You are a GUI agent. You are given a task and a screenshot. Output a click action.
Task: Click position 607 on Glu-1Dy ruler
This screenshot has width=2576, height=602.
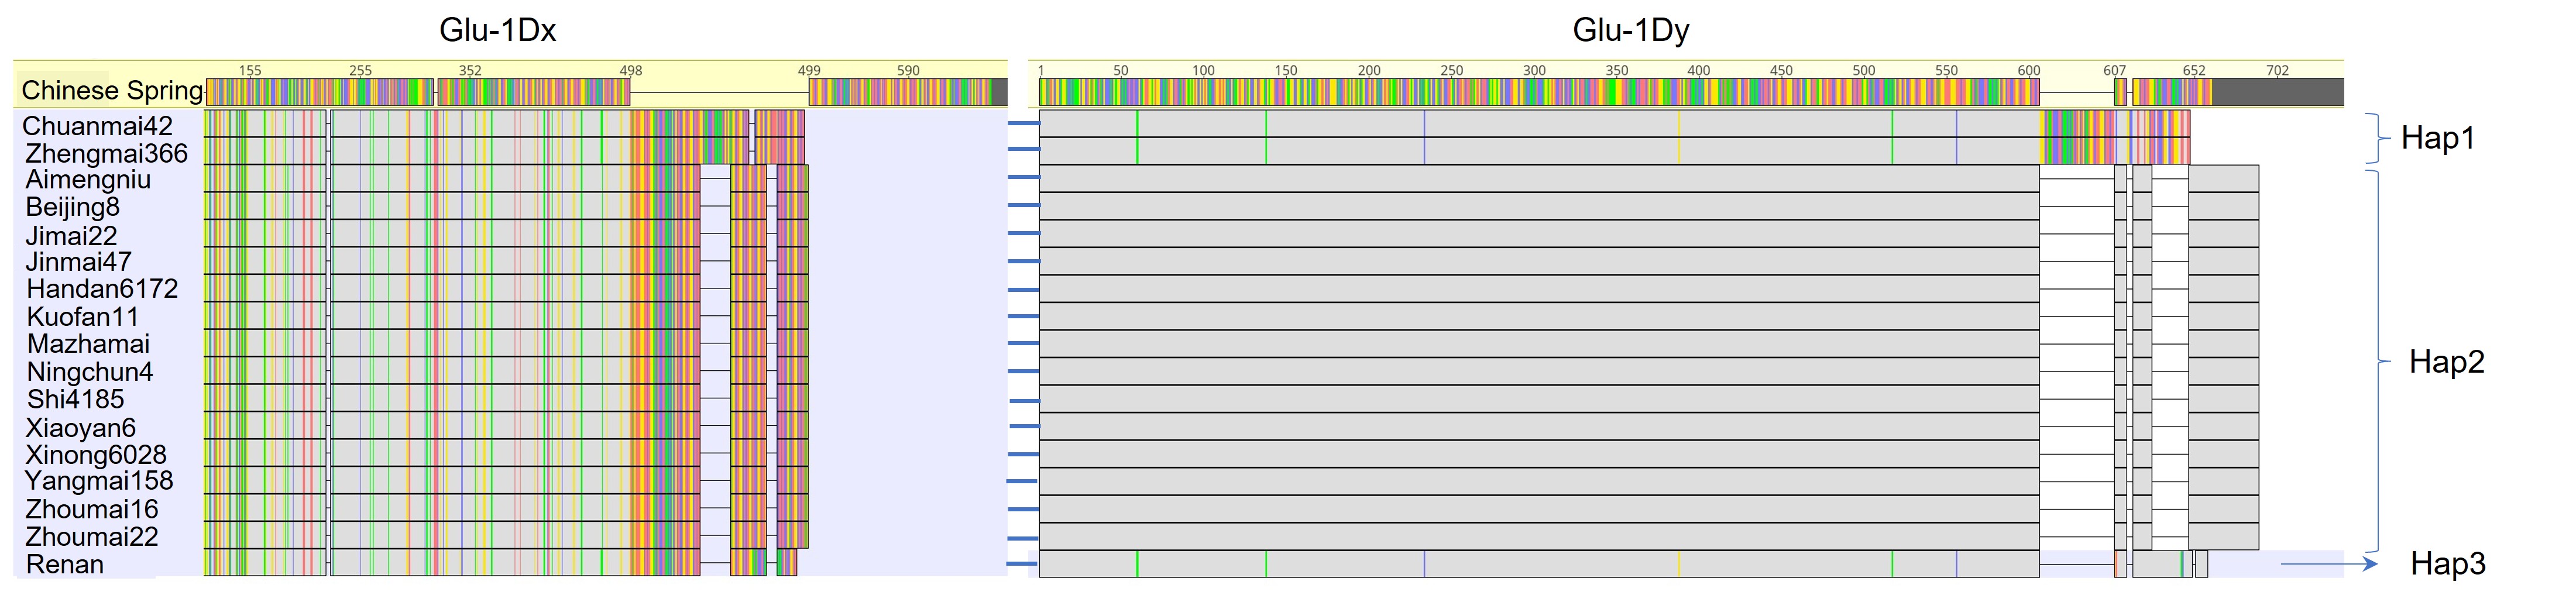[2114, 70]
